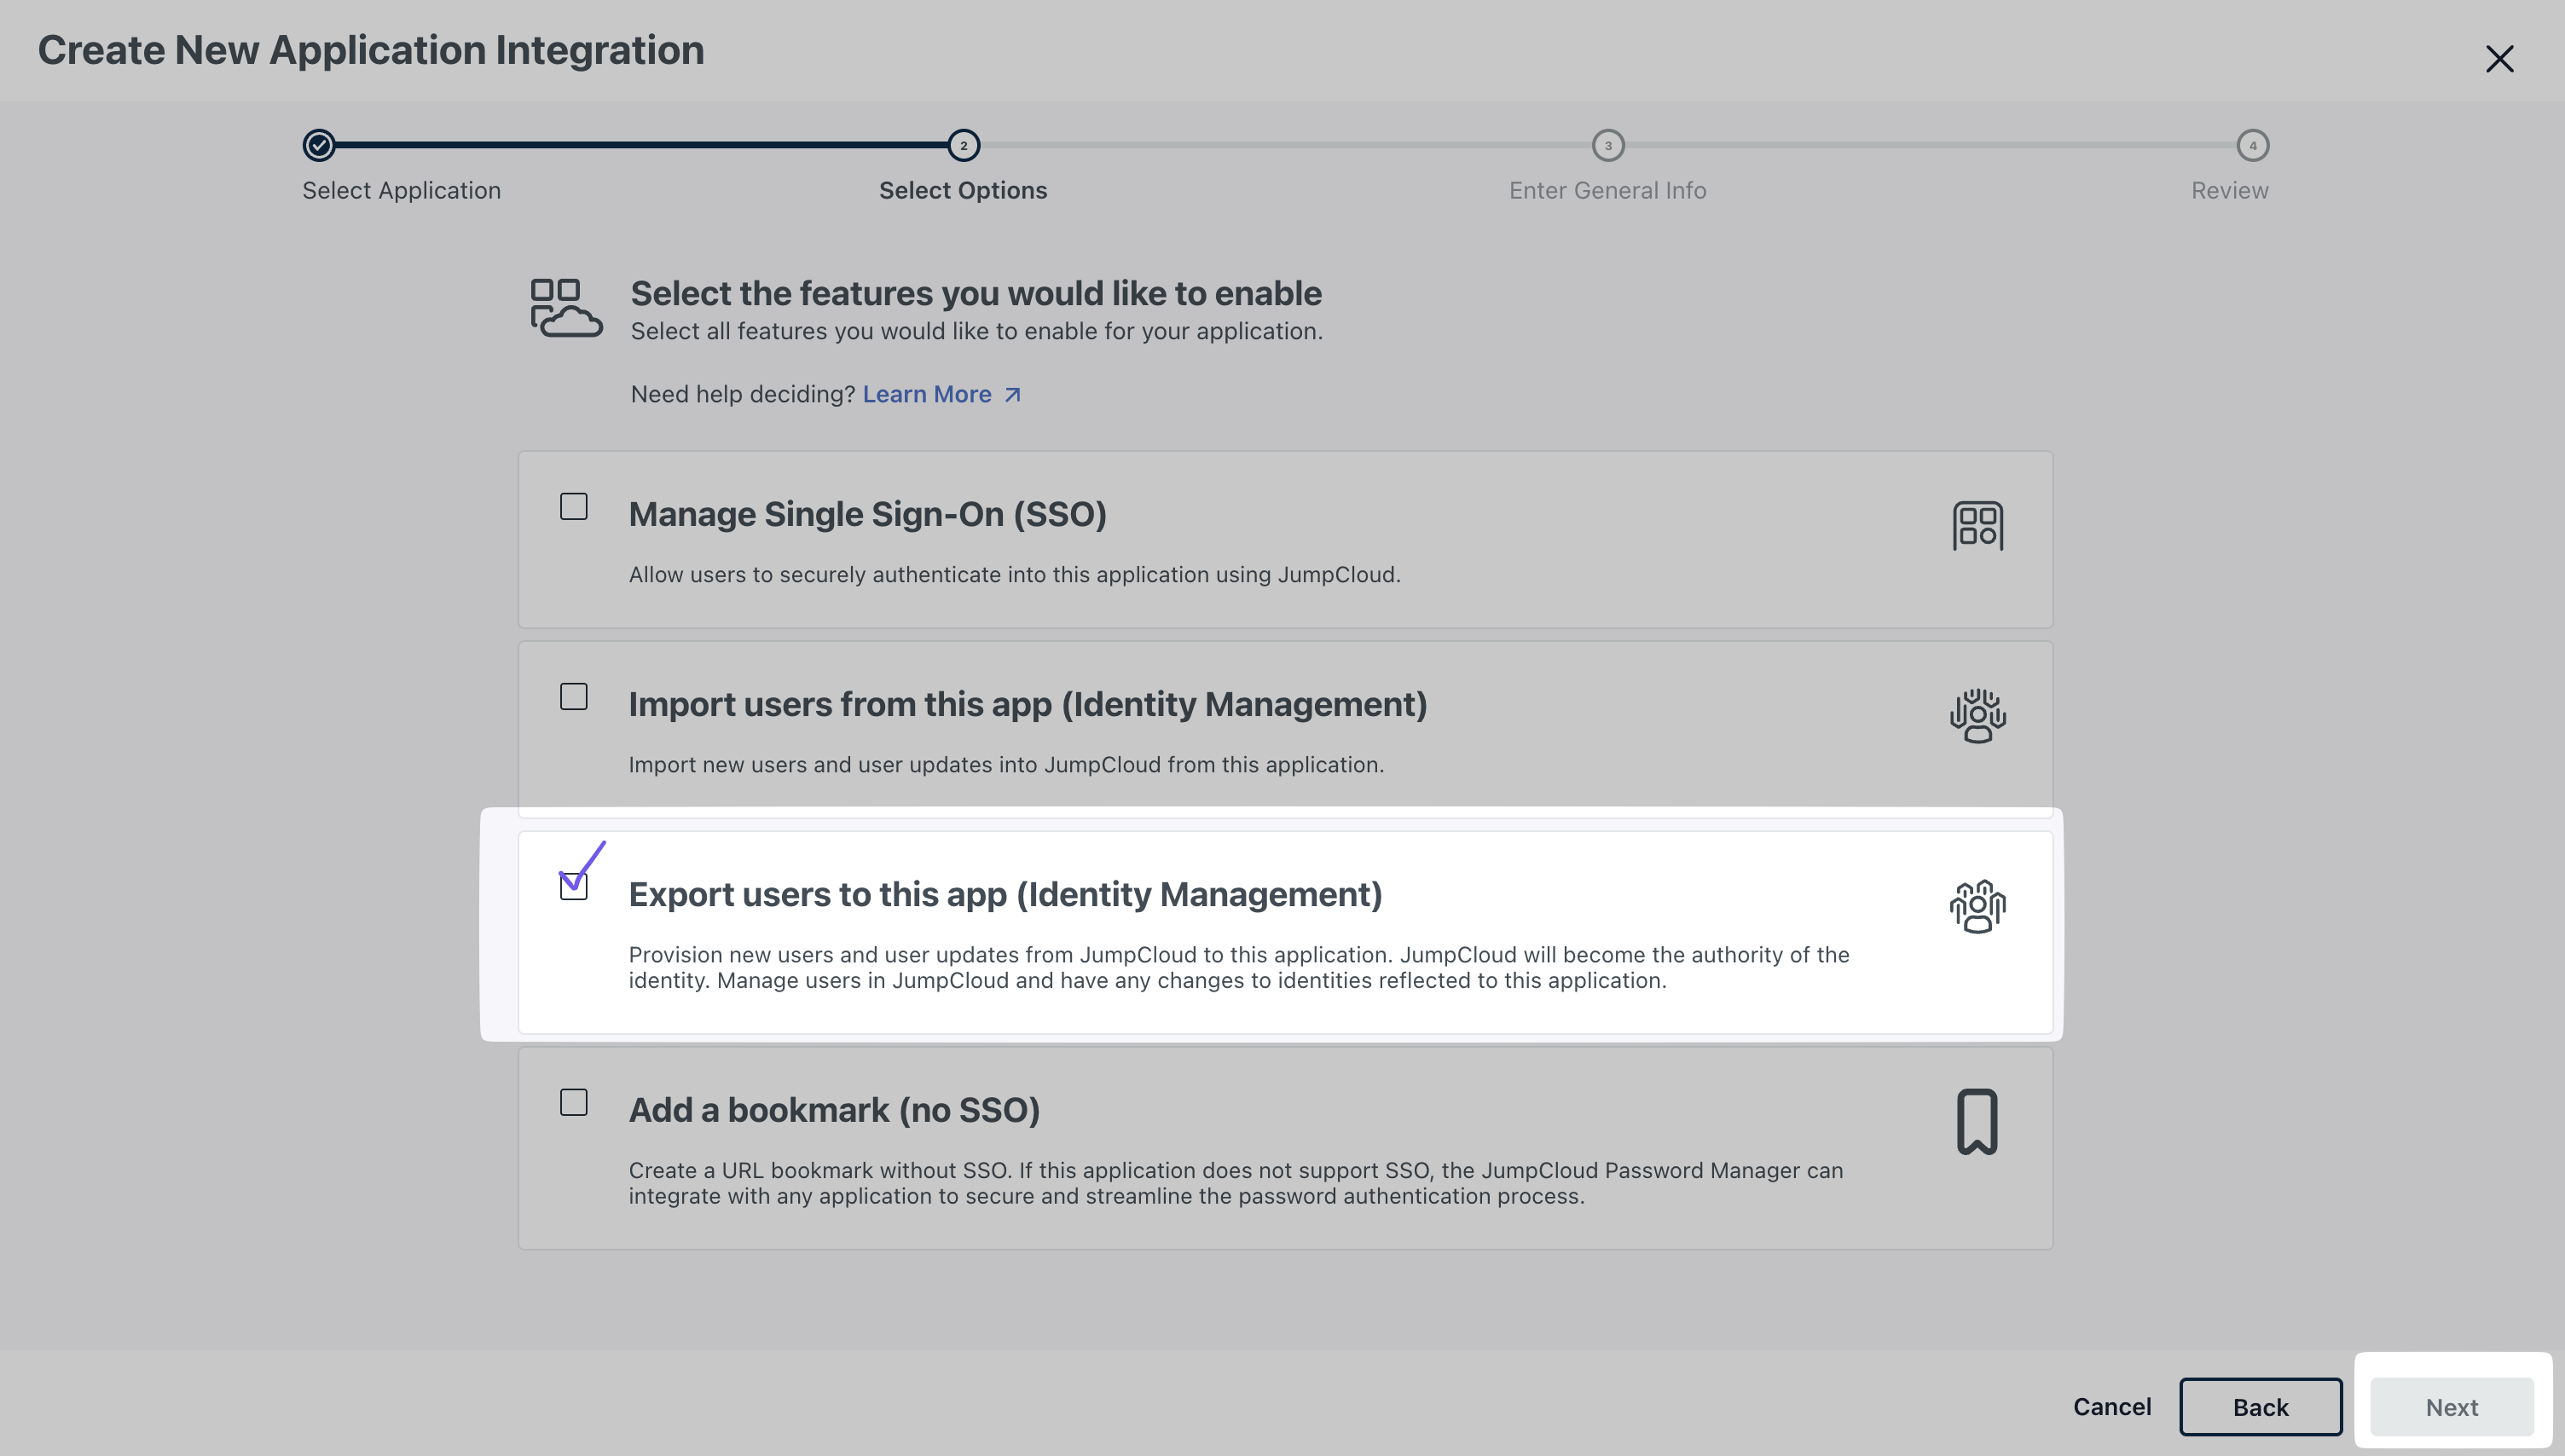Check the Add a bookmark option
Viewport: 2565px width, 1456px height.
(x=574, y=1101)
